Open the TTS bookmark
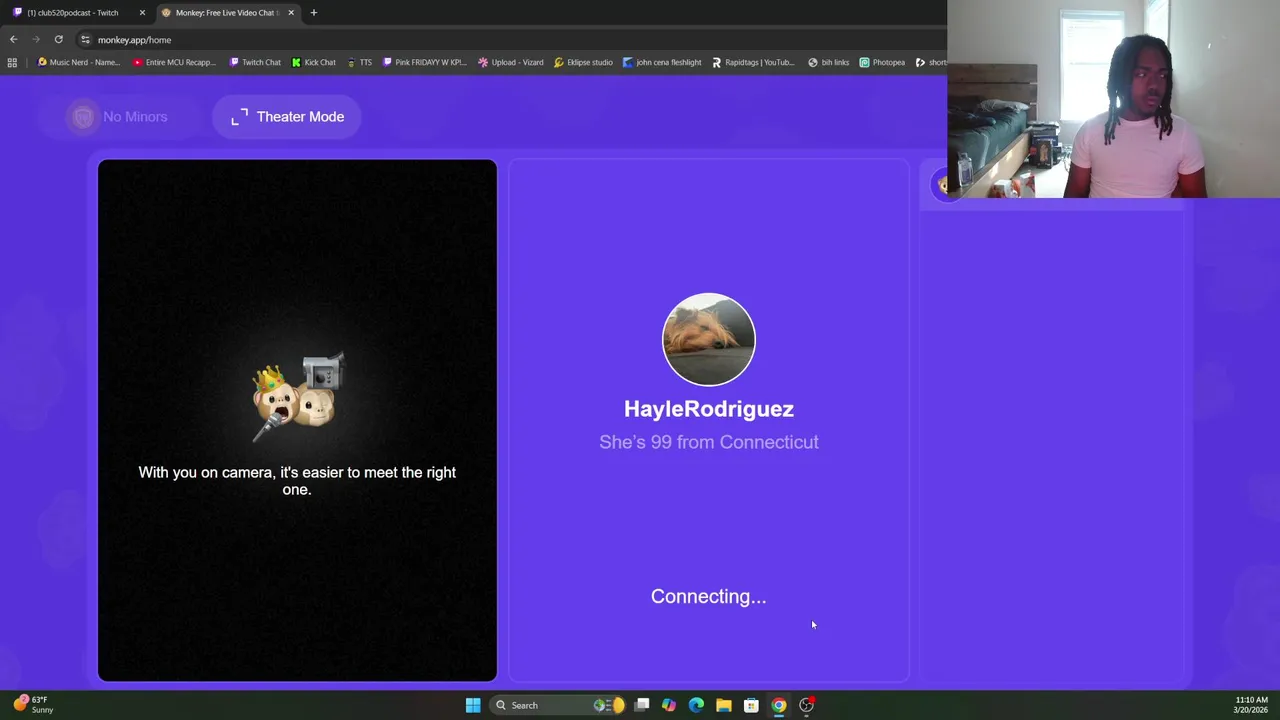 [359, 62]
